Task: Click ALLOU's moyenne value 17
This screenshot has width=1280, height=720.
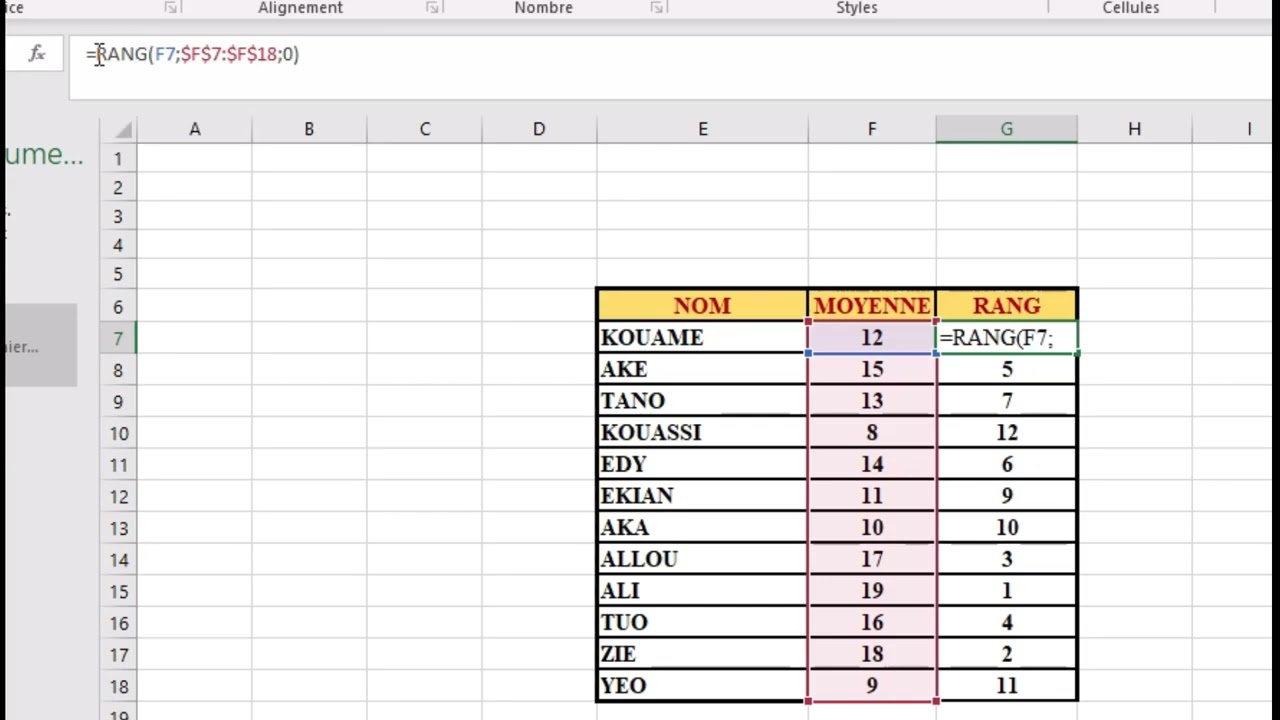Action: point(872,560)
